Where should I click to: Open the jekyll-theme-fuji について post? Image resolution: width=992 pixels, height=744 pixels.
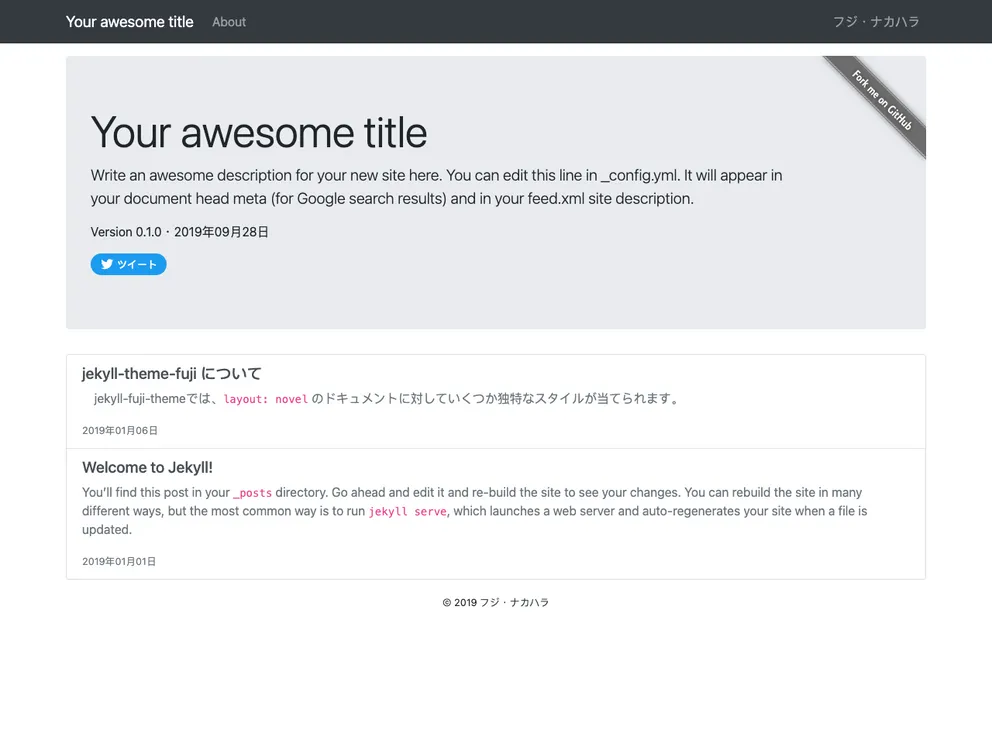(x=172, y=374)
